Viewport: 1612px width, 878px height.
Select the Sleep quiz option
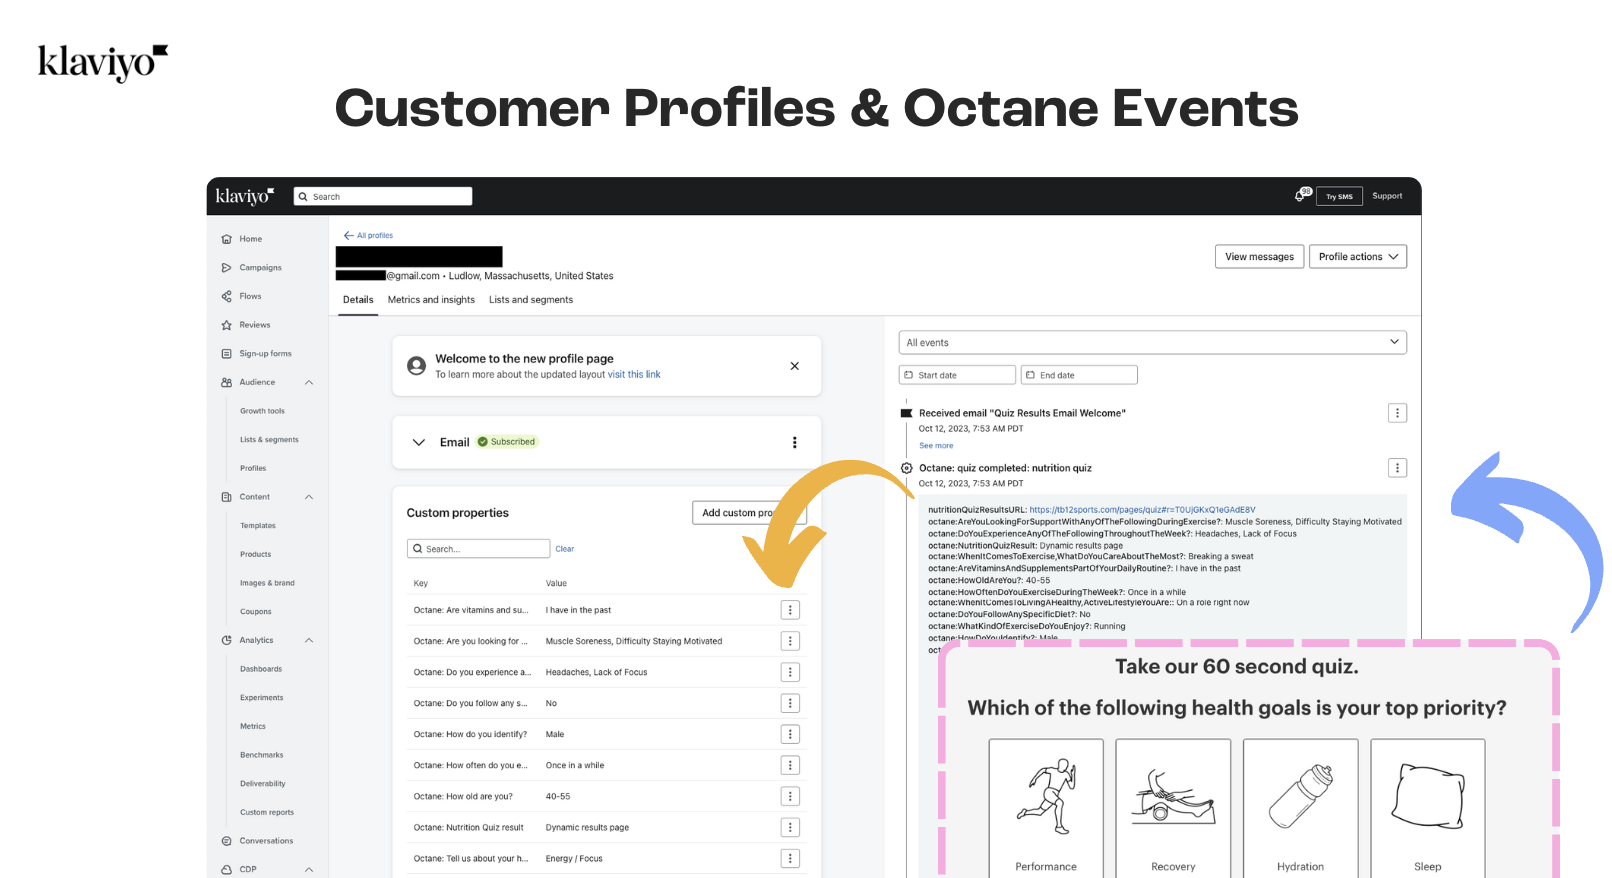pos(1428,808)
